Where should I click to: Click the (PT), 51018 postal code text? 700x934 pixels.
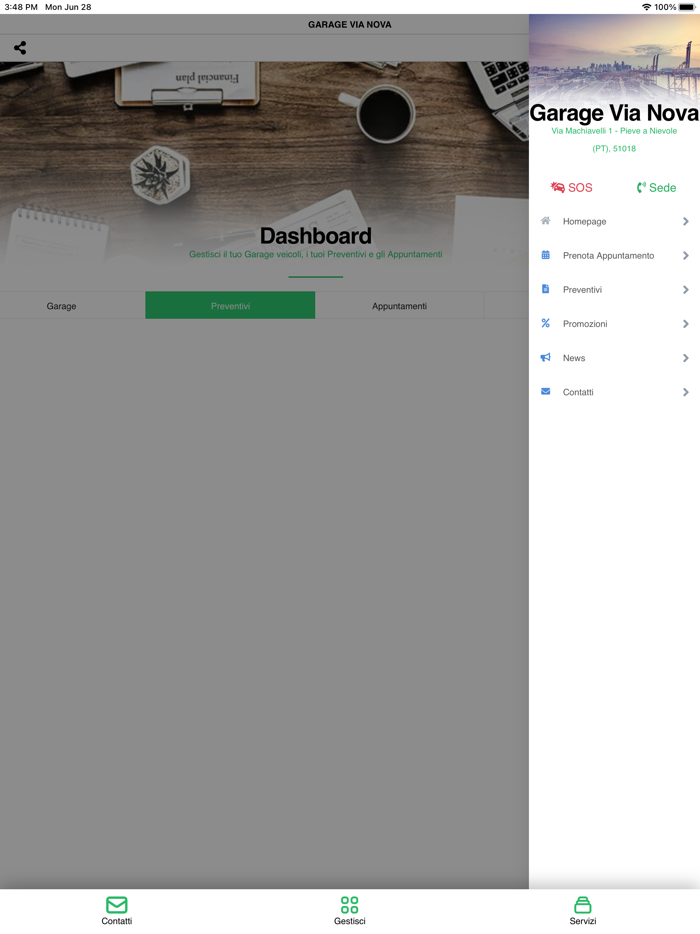pos(614,148)
